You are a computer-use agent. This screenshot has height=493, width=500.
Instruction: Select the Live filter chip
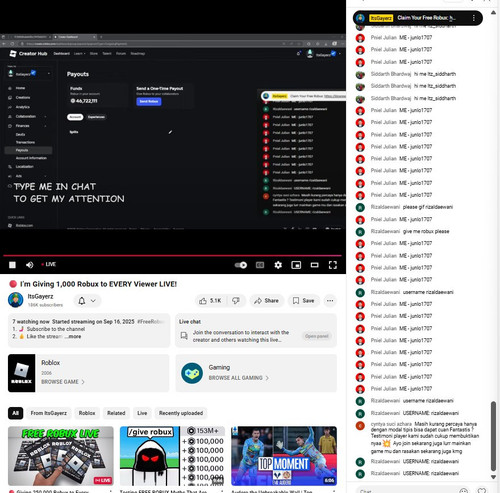[142, 413]
